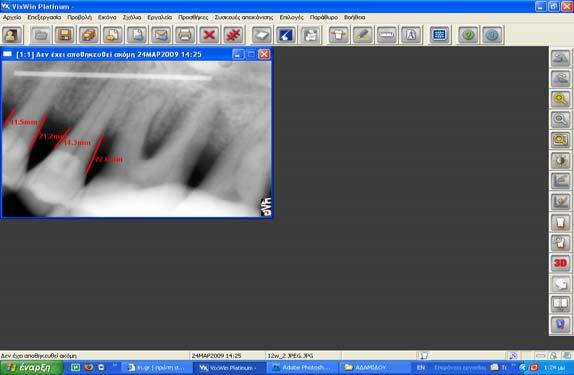Click the white tooth icon in side panel

[560, 222]
